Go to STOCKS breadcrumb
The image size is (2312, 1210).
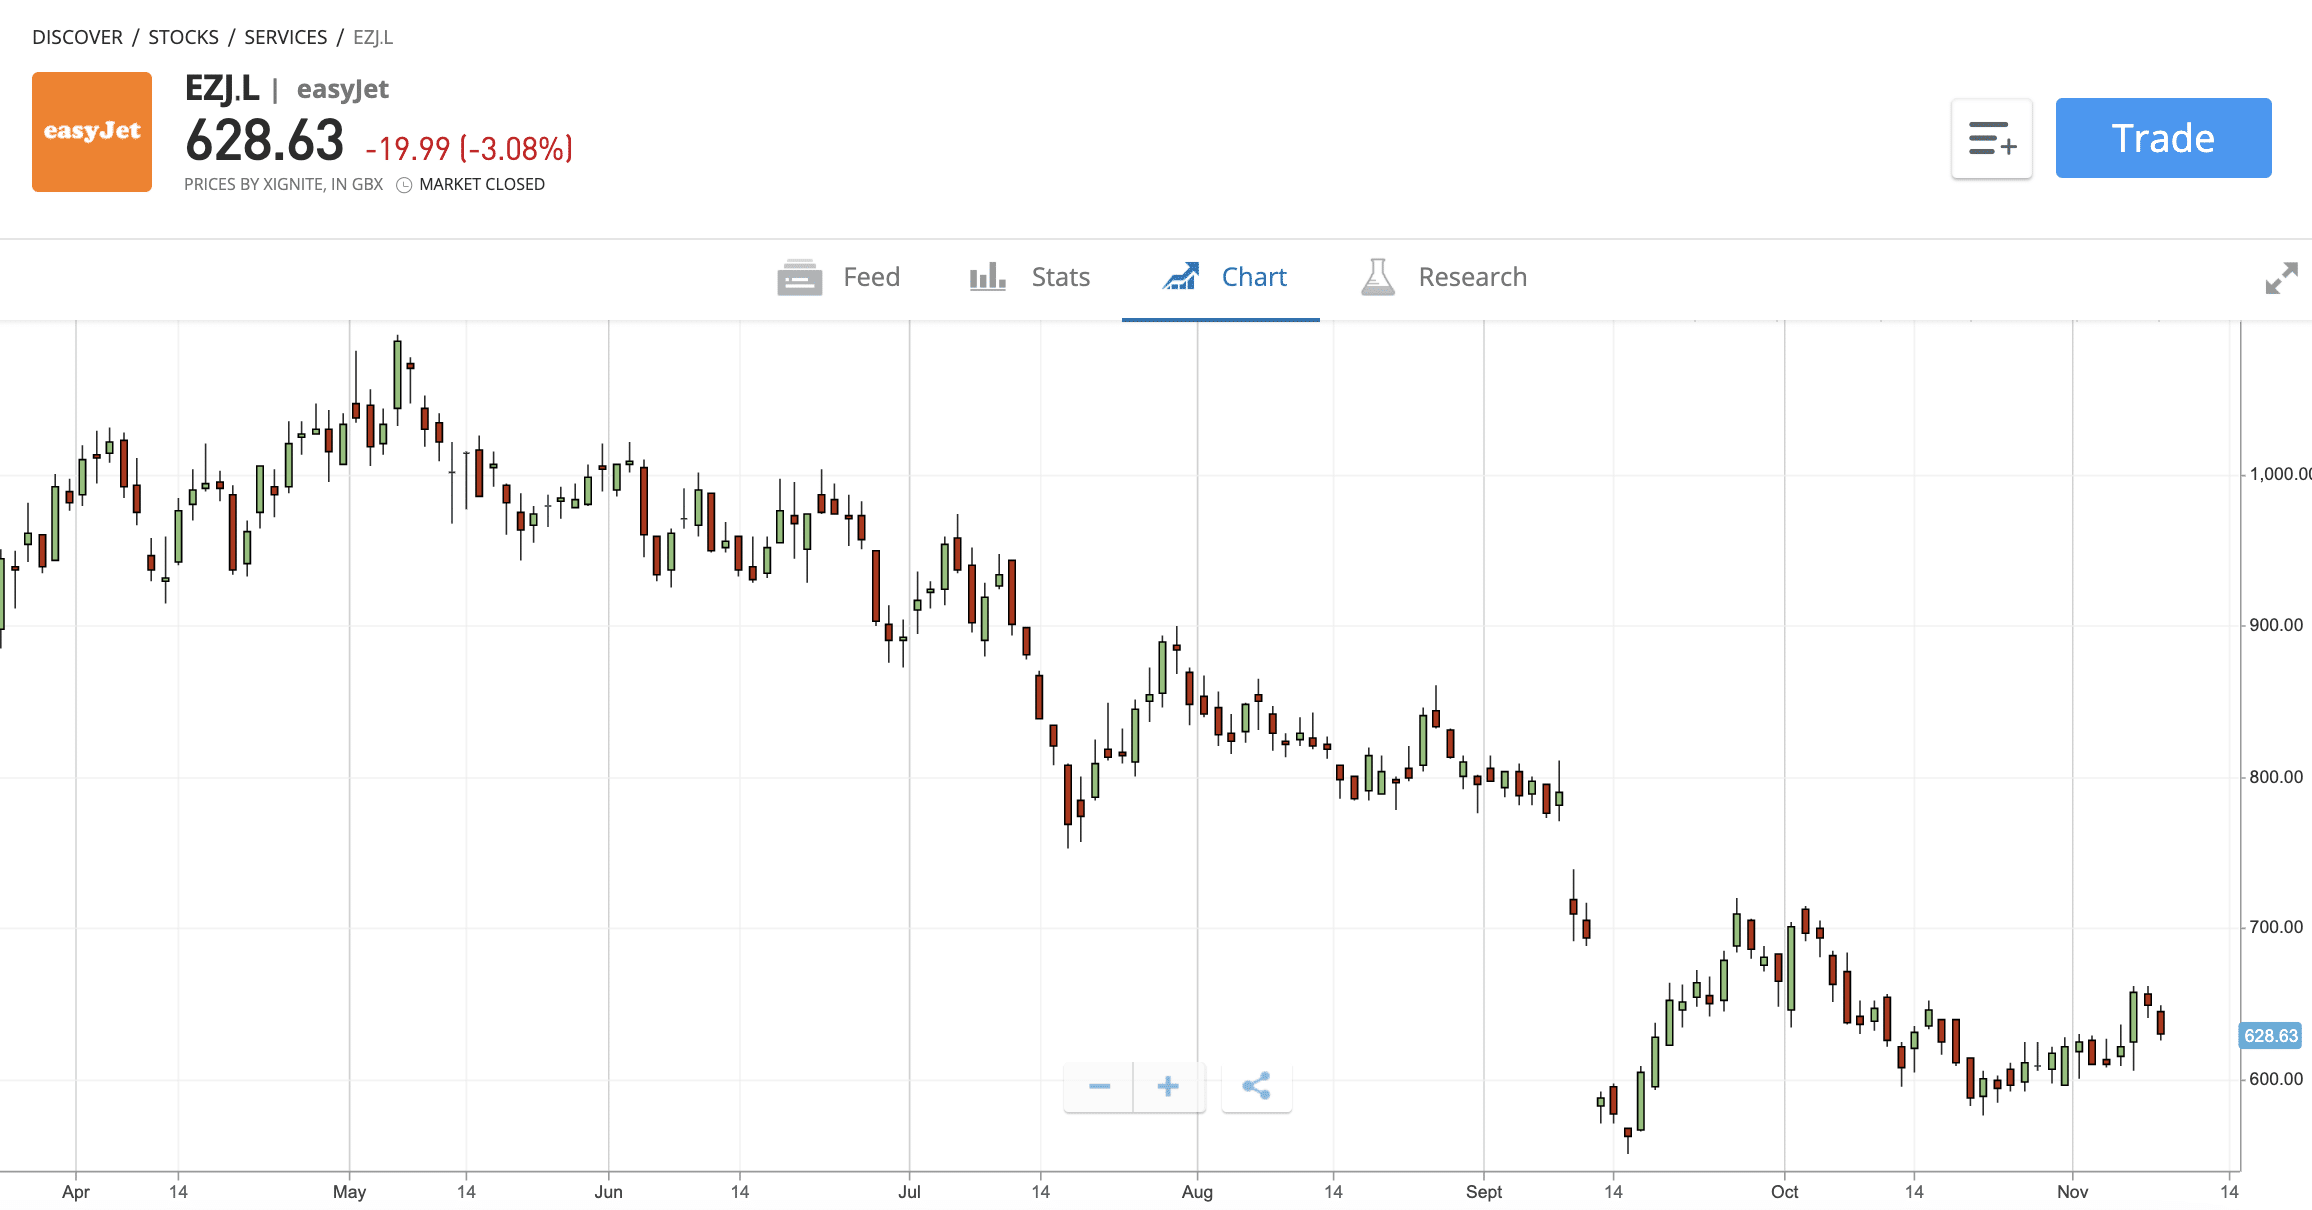coord(183,37)
